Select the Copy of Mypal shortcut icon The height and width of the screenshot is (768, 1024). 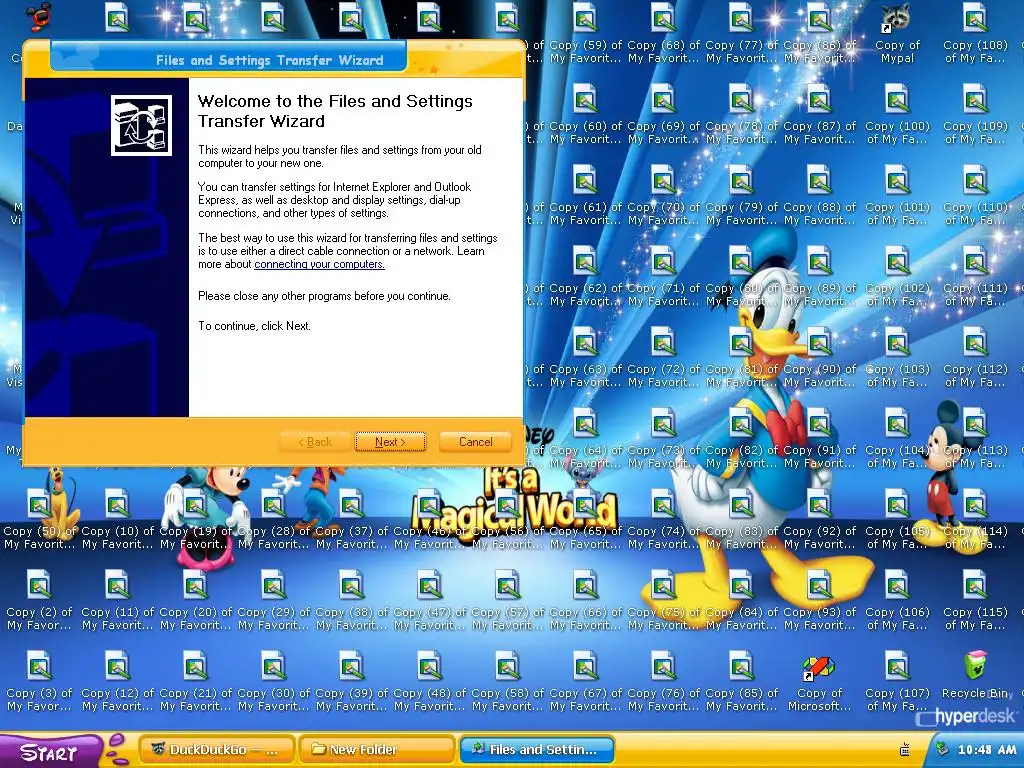[x=897, y=17]
